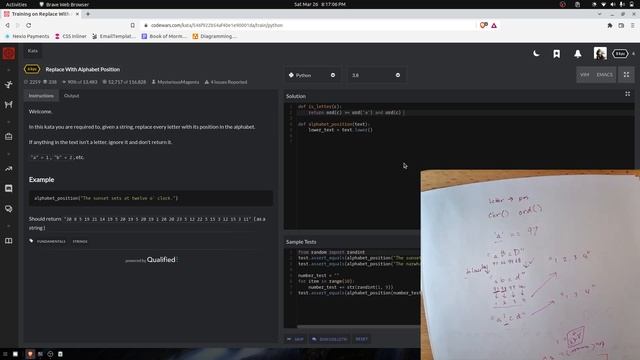Screen dimensions: 640x360
Task: Click the Kata breadcrumb label
Action: click(33, 51)
